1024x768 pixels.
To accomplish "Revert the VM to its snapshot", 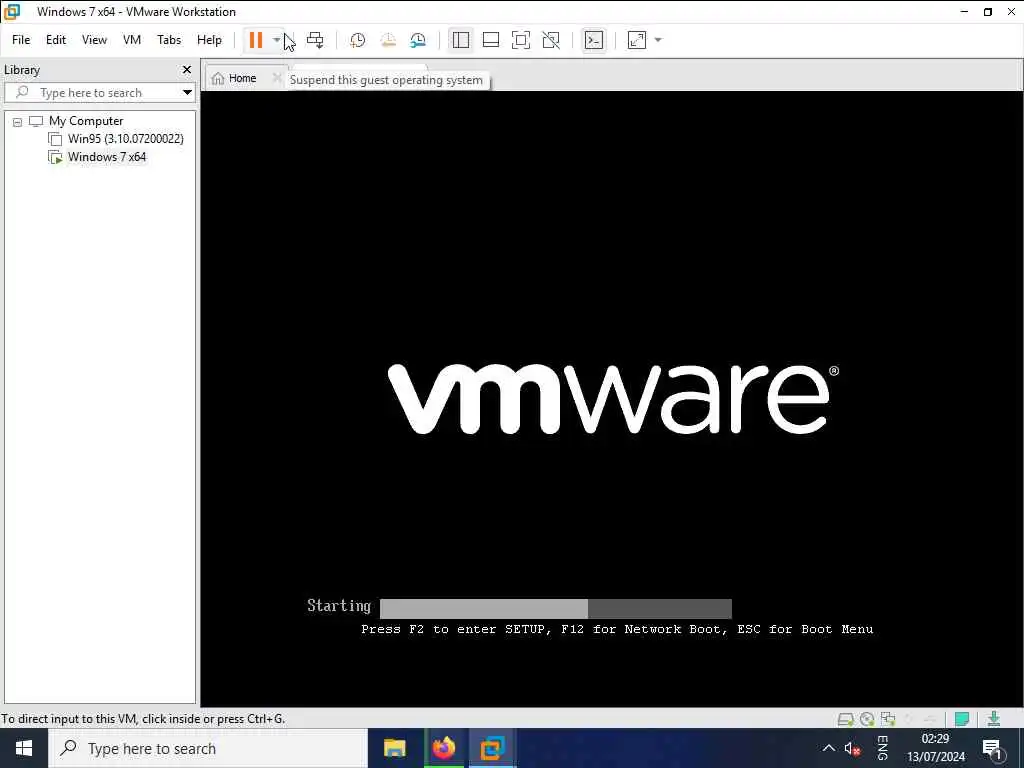I will 388,40.
